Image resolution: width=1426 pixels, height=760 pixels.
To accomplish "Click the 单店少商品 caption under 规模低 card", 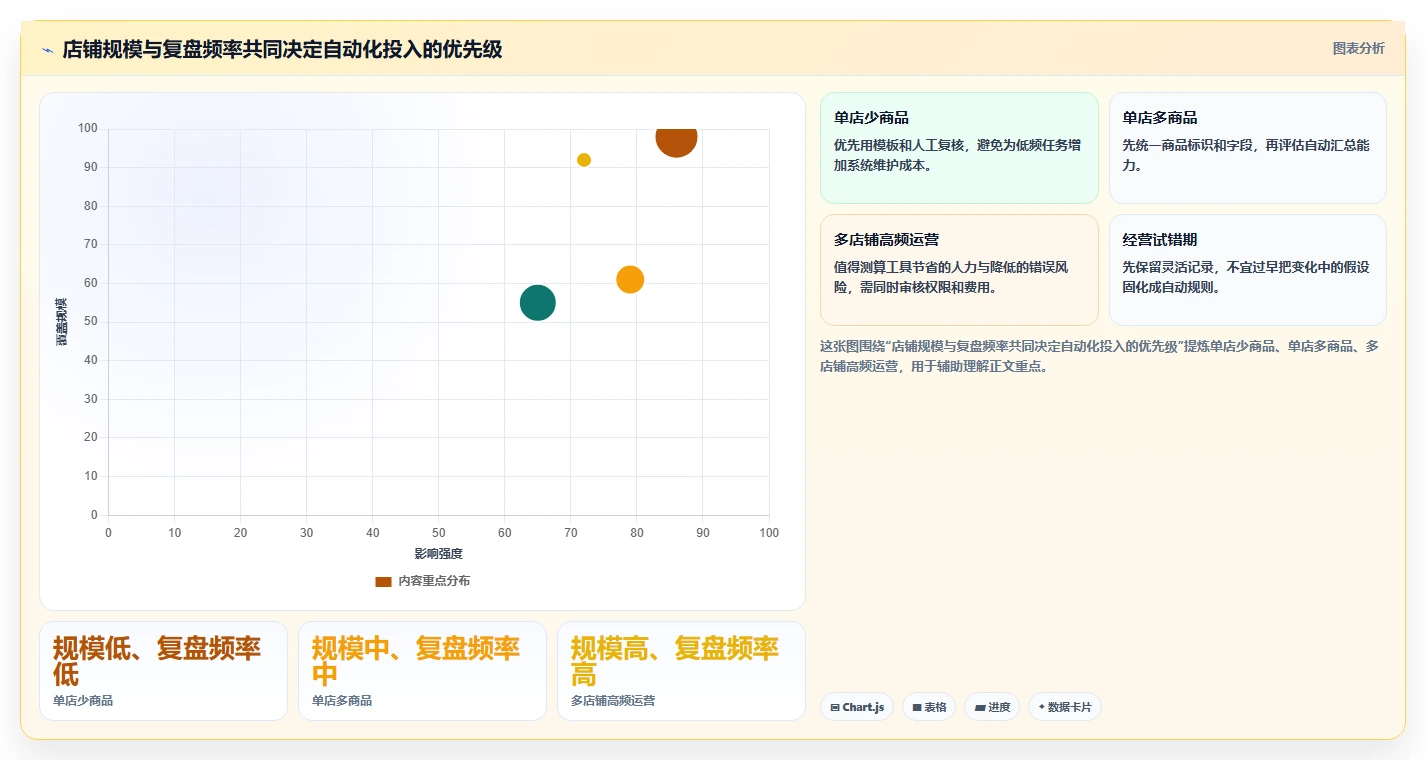I will coord(83,701).
